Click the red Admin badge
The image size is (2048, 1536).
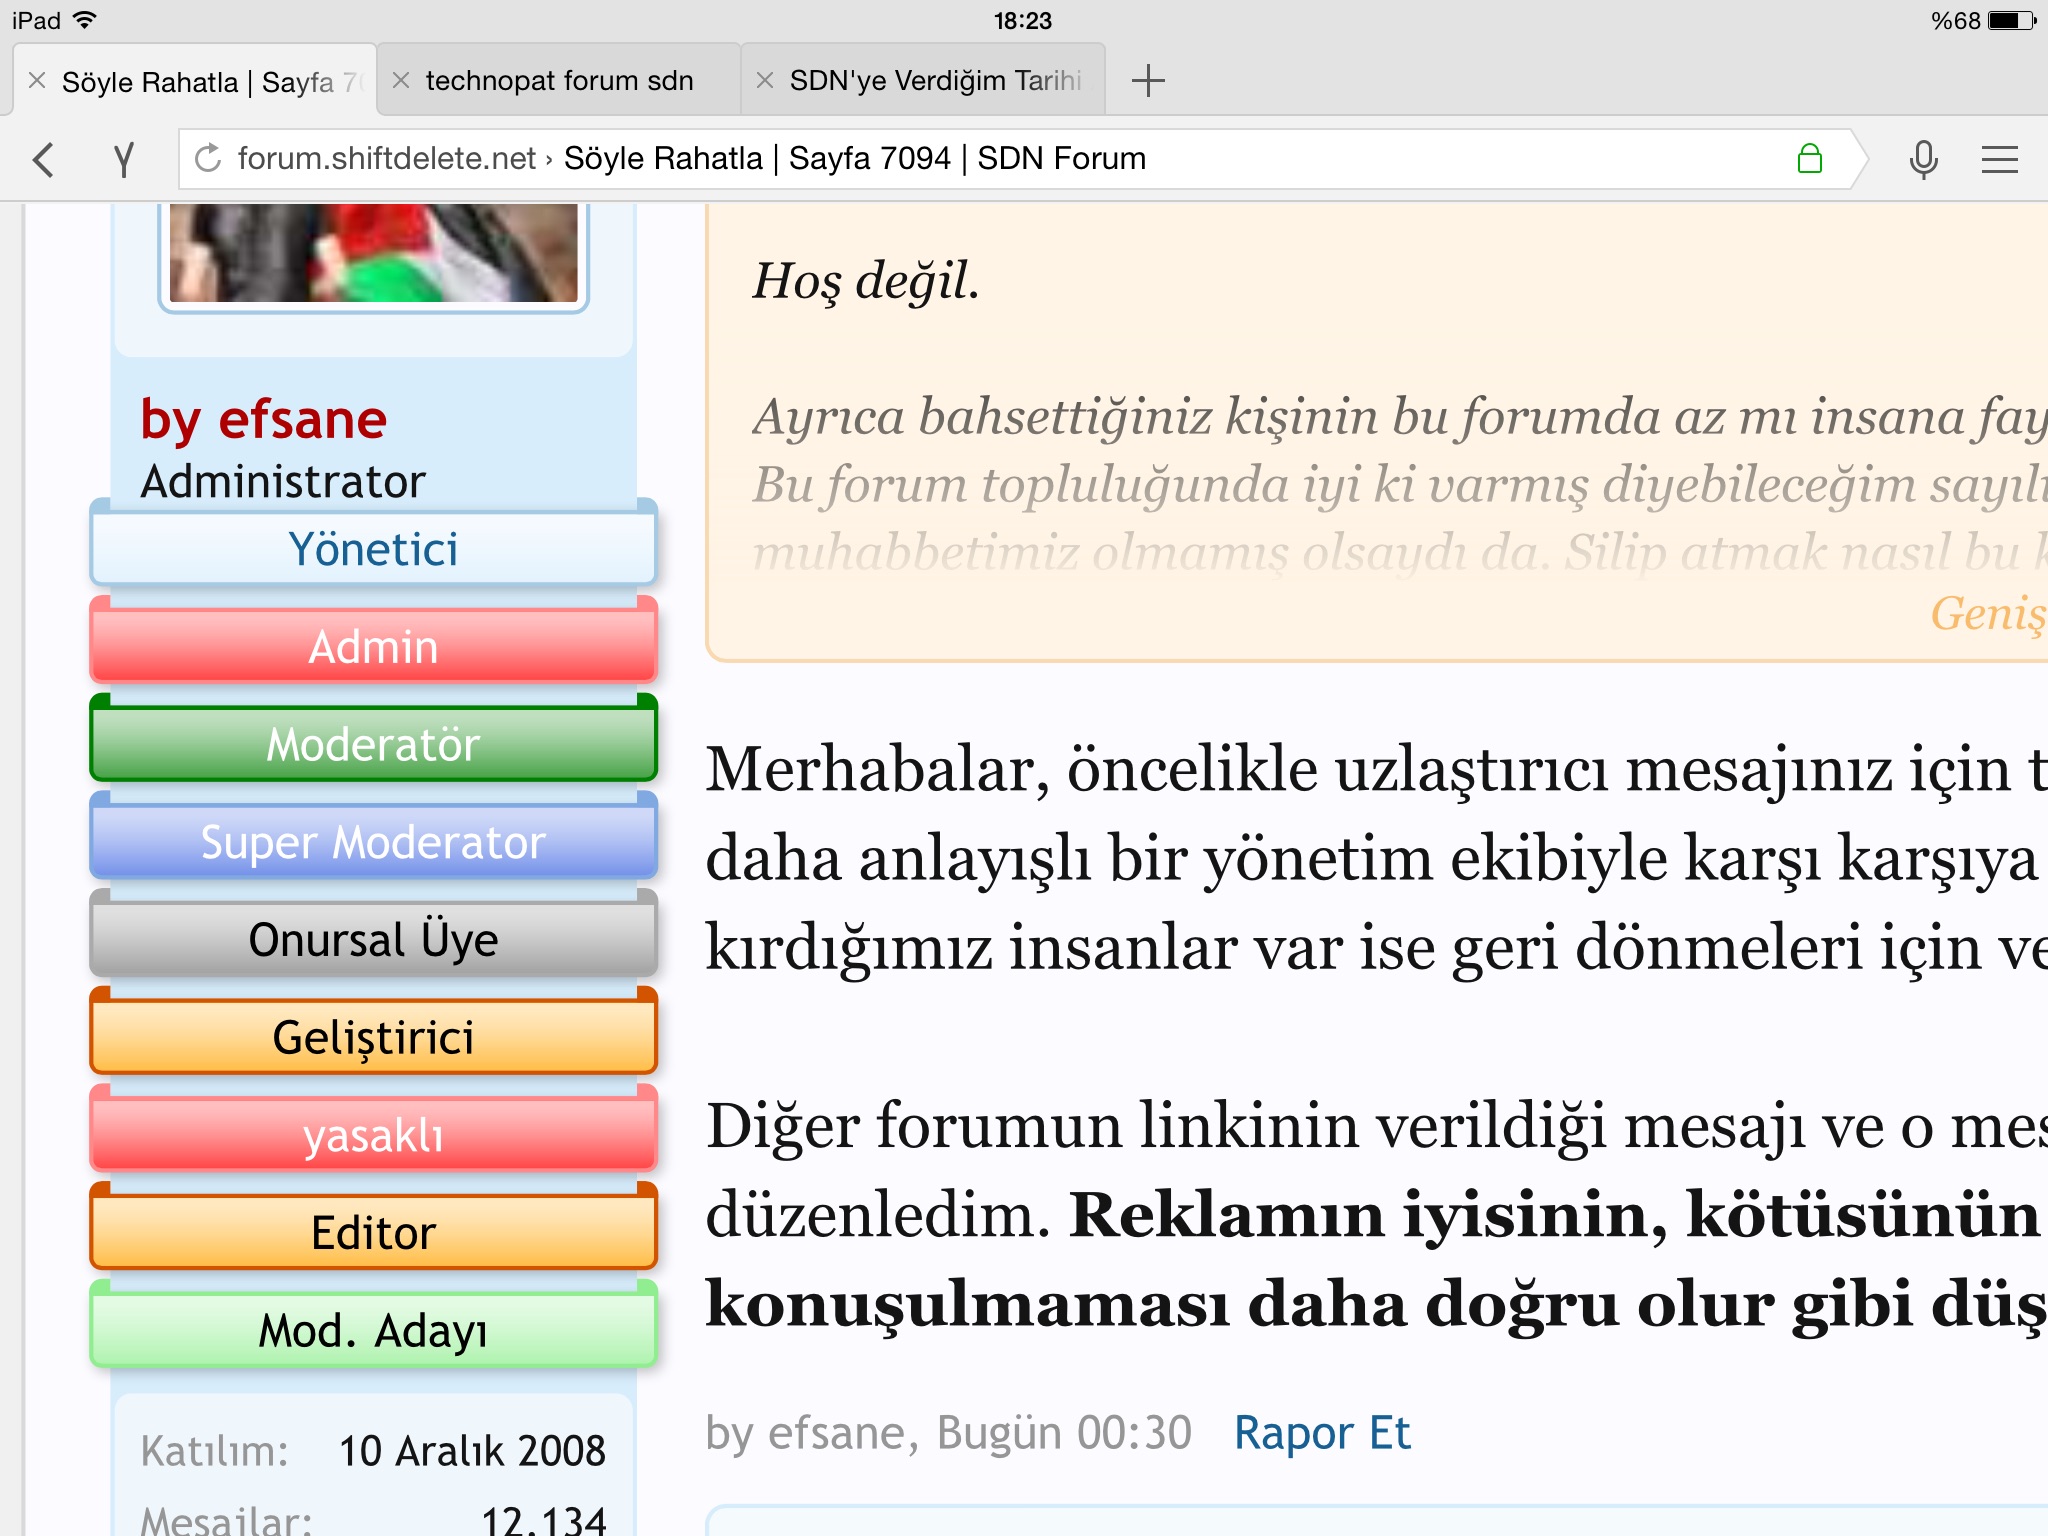tap(373, 646)
